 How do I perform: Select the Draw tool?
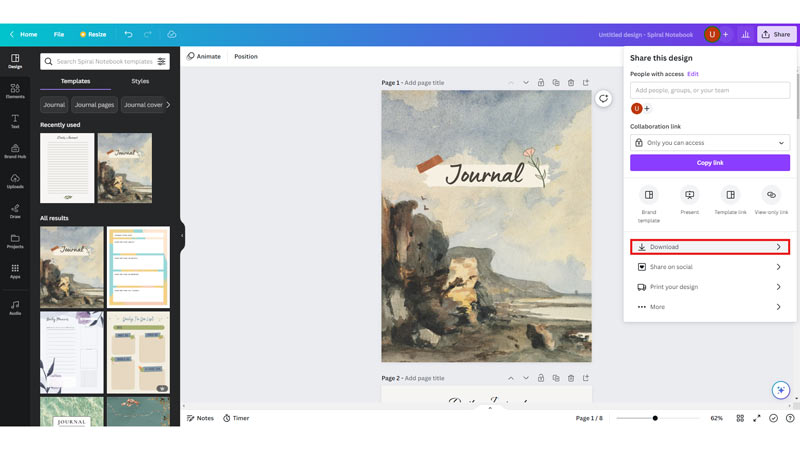pyautogui.click(x=15, y=211)
